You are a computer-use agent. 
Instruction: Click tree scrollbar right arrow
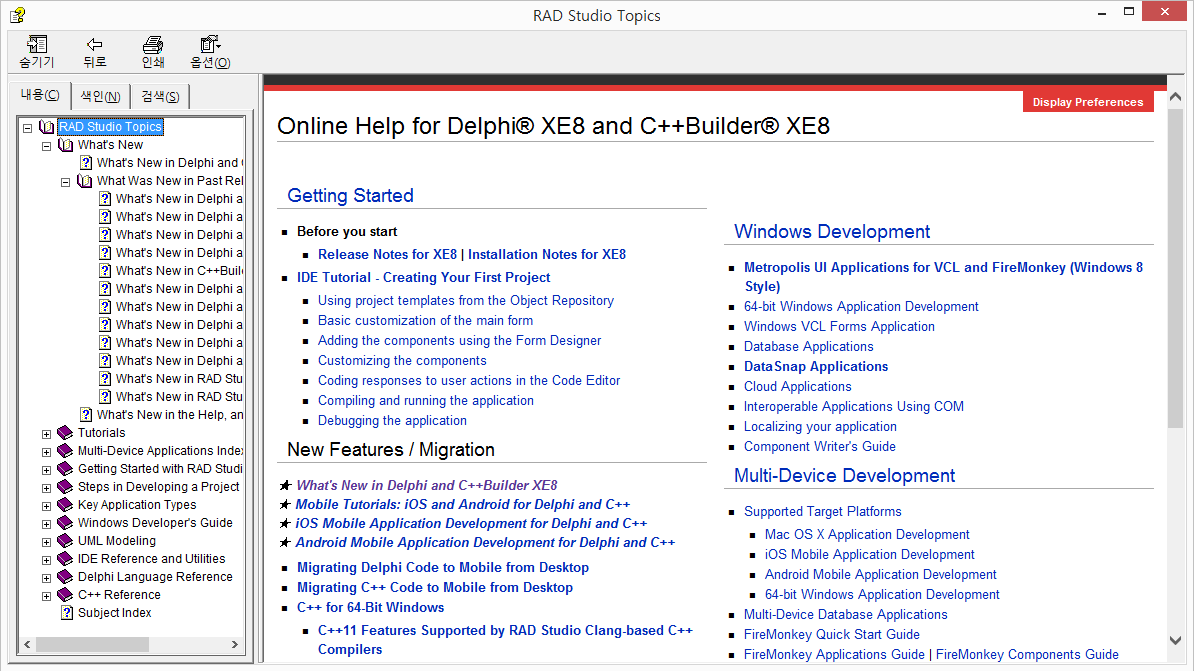[x=235, y=644]
